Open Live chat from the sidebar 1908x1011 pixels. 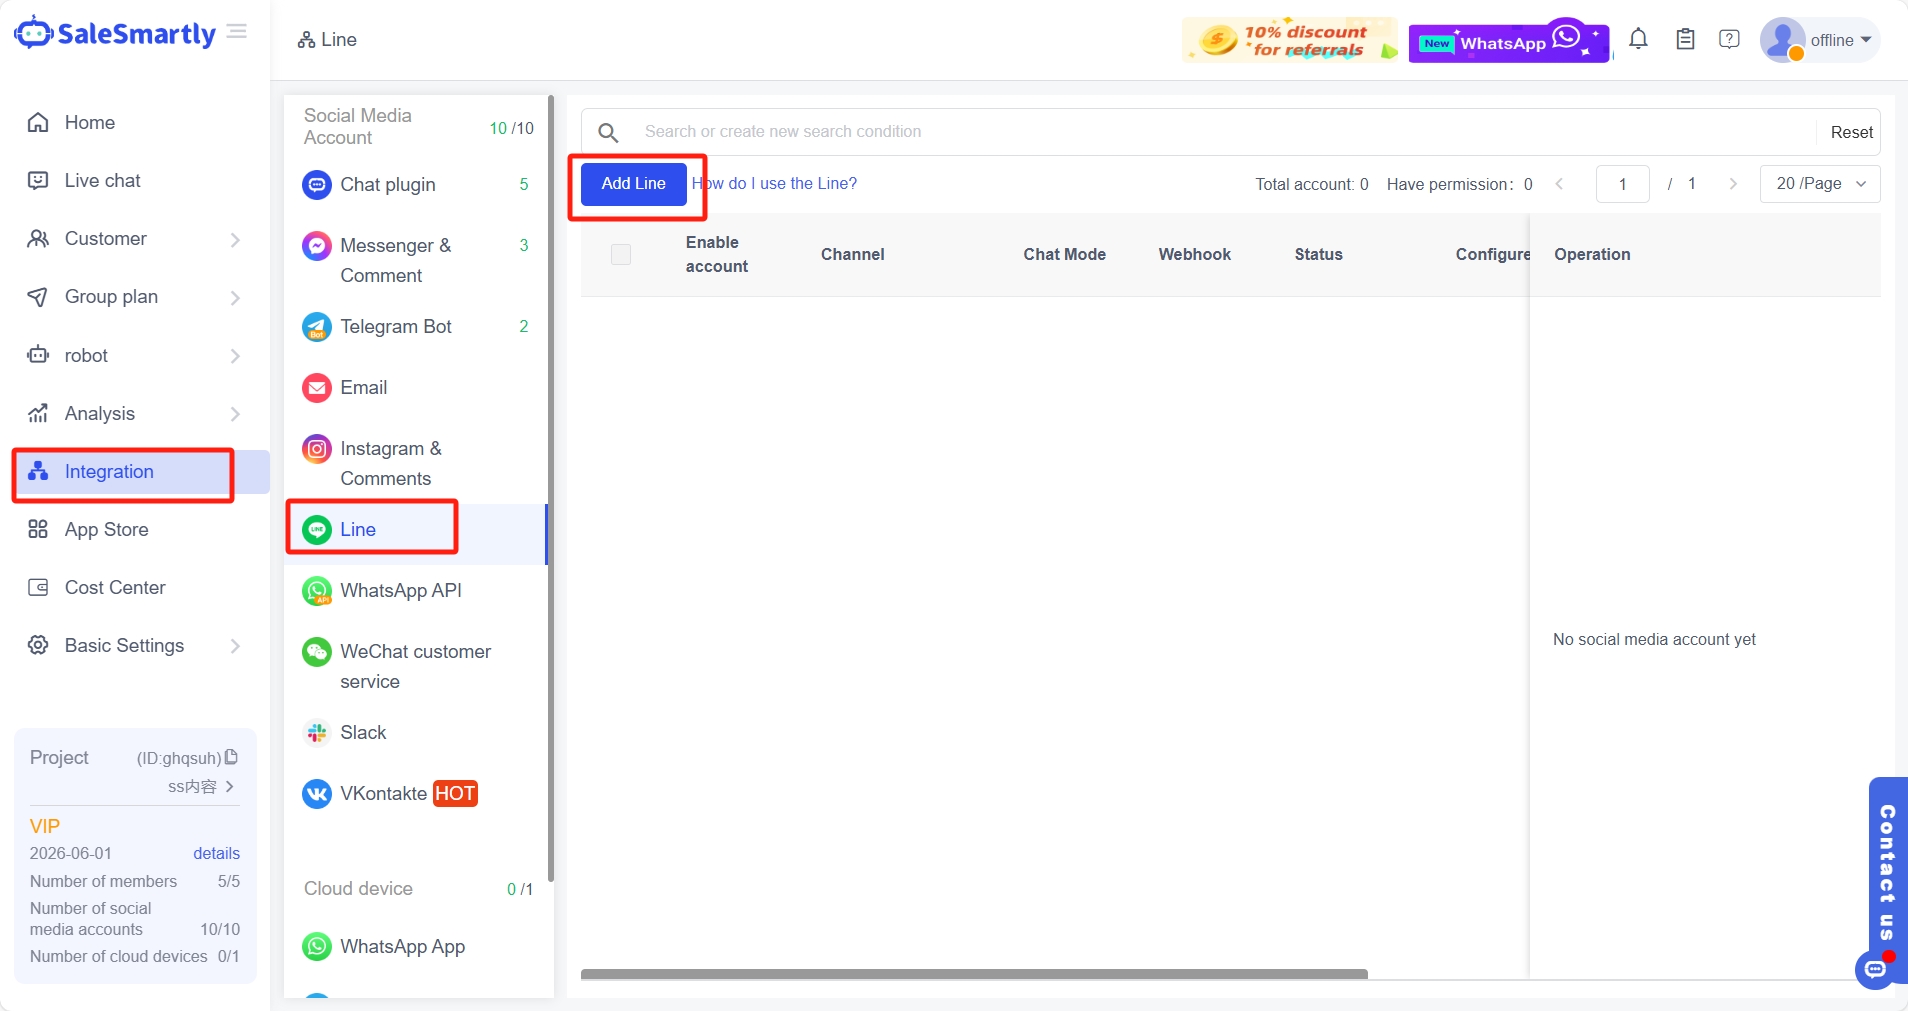(103, 180)
